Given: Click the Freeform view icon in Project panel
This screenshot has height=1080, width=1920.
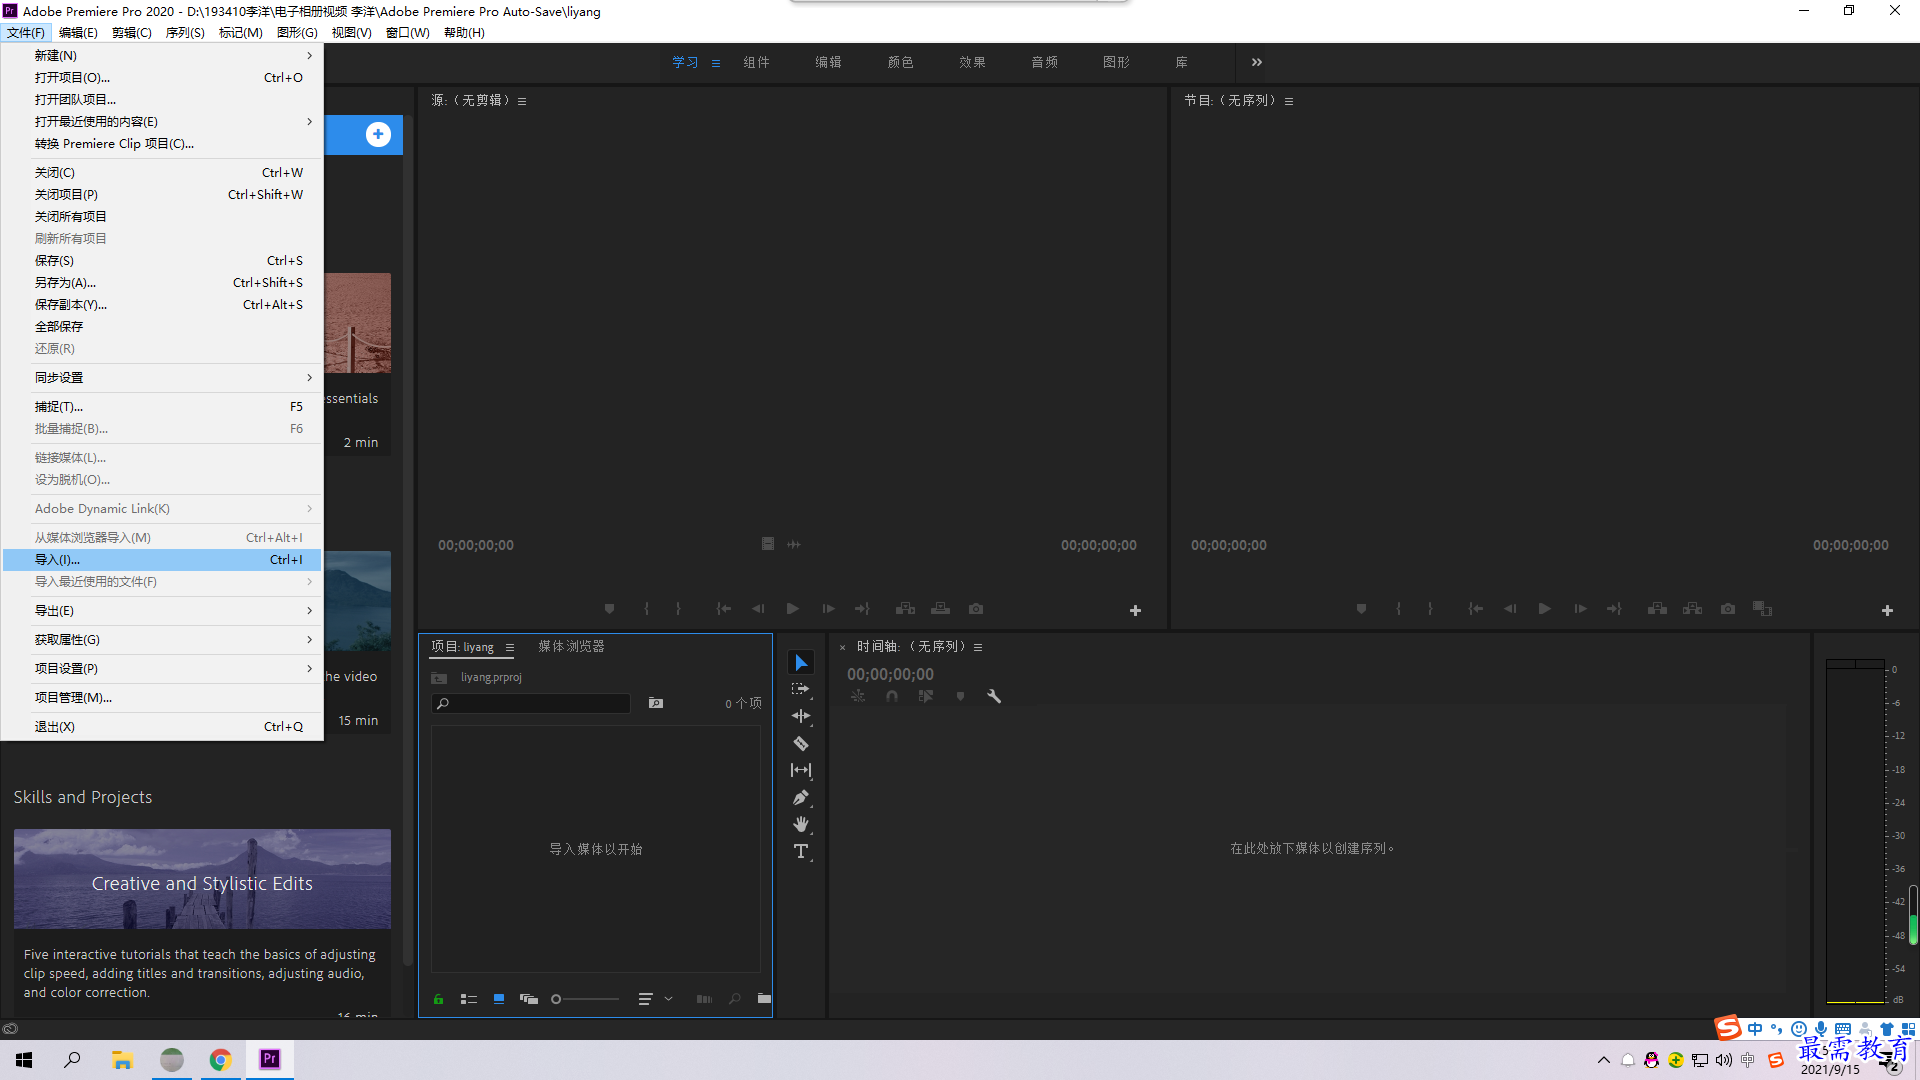Looking at the screenshot, I should [529, 998].
